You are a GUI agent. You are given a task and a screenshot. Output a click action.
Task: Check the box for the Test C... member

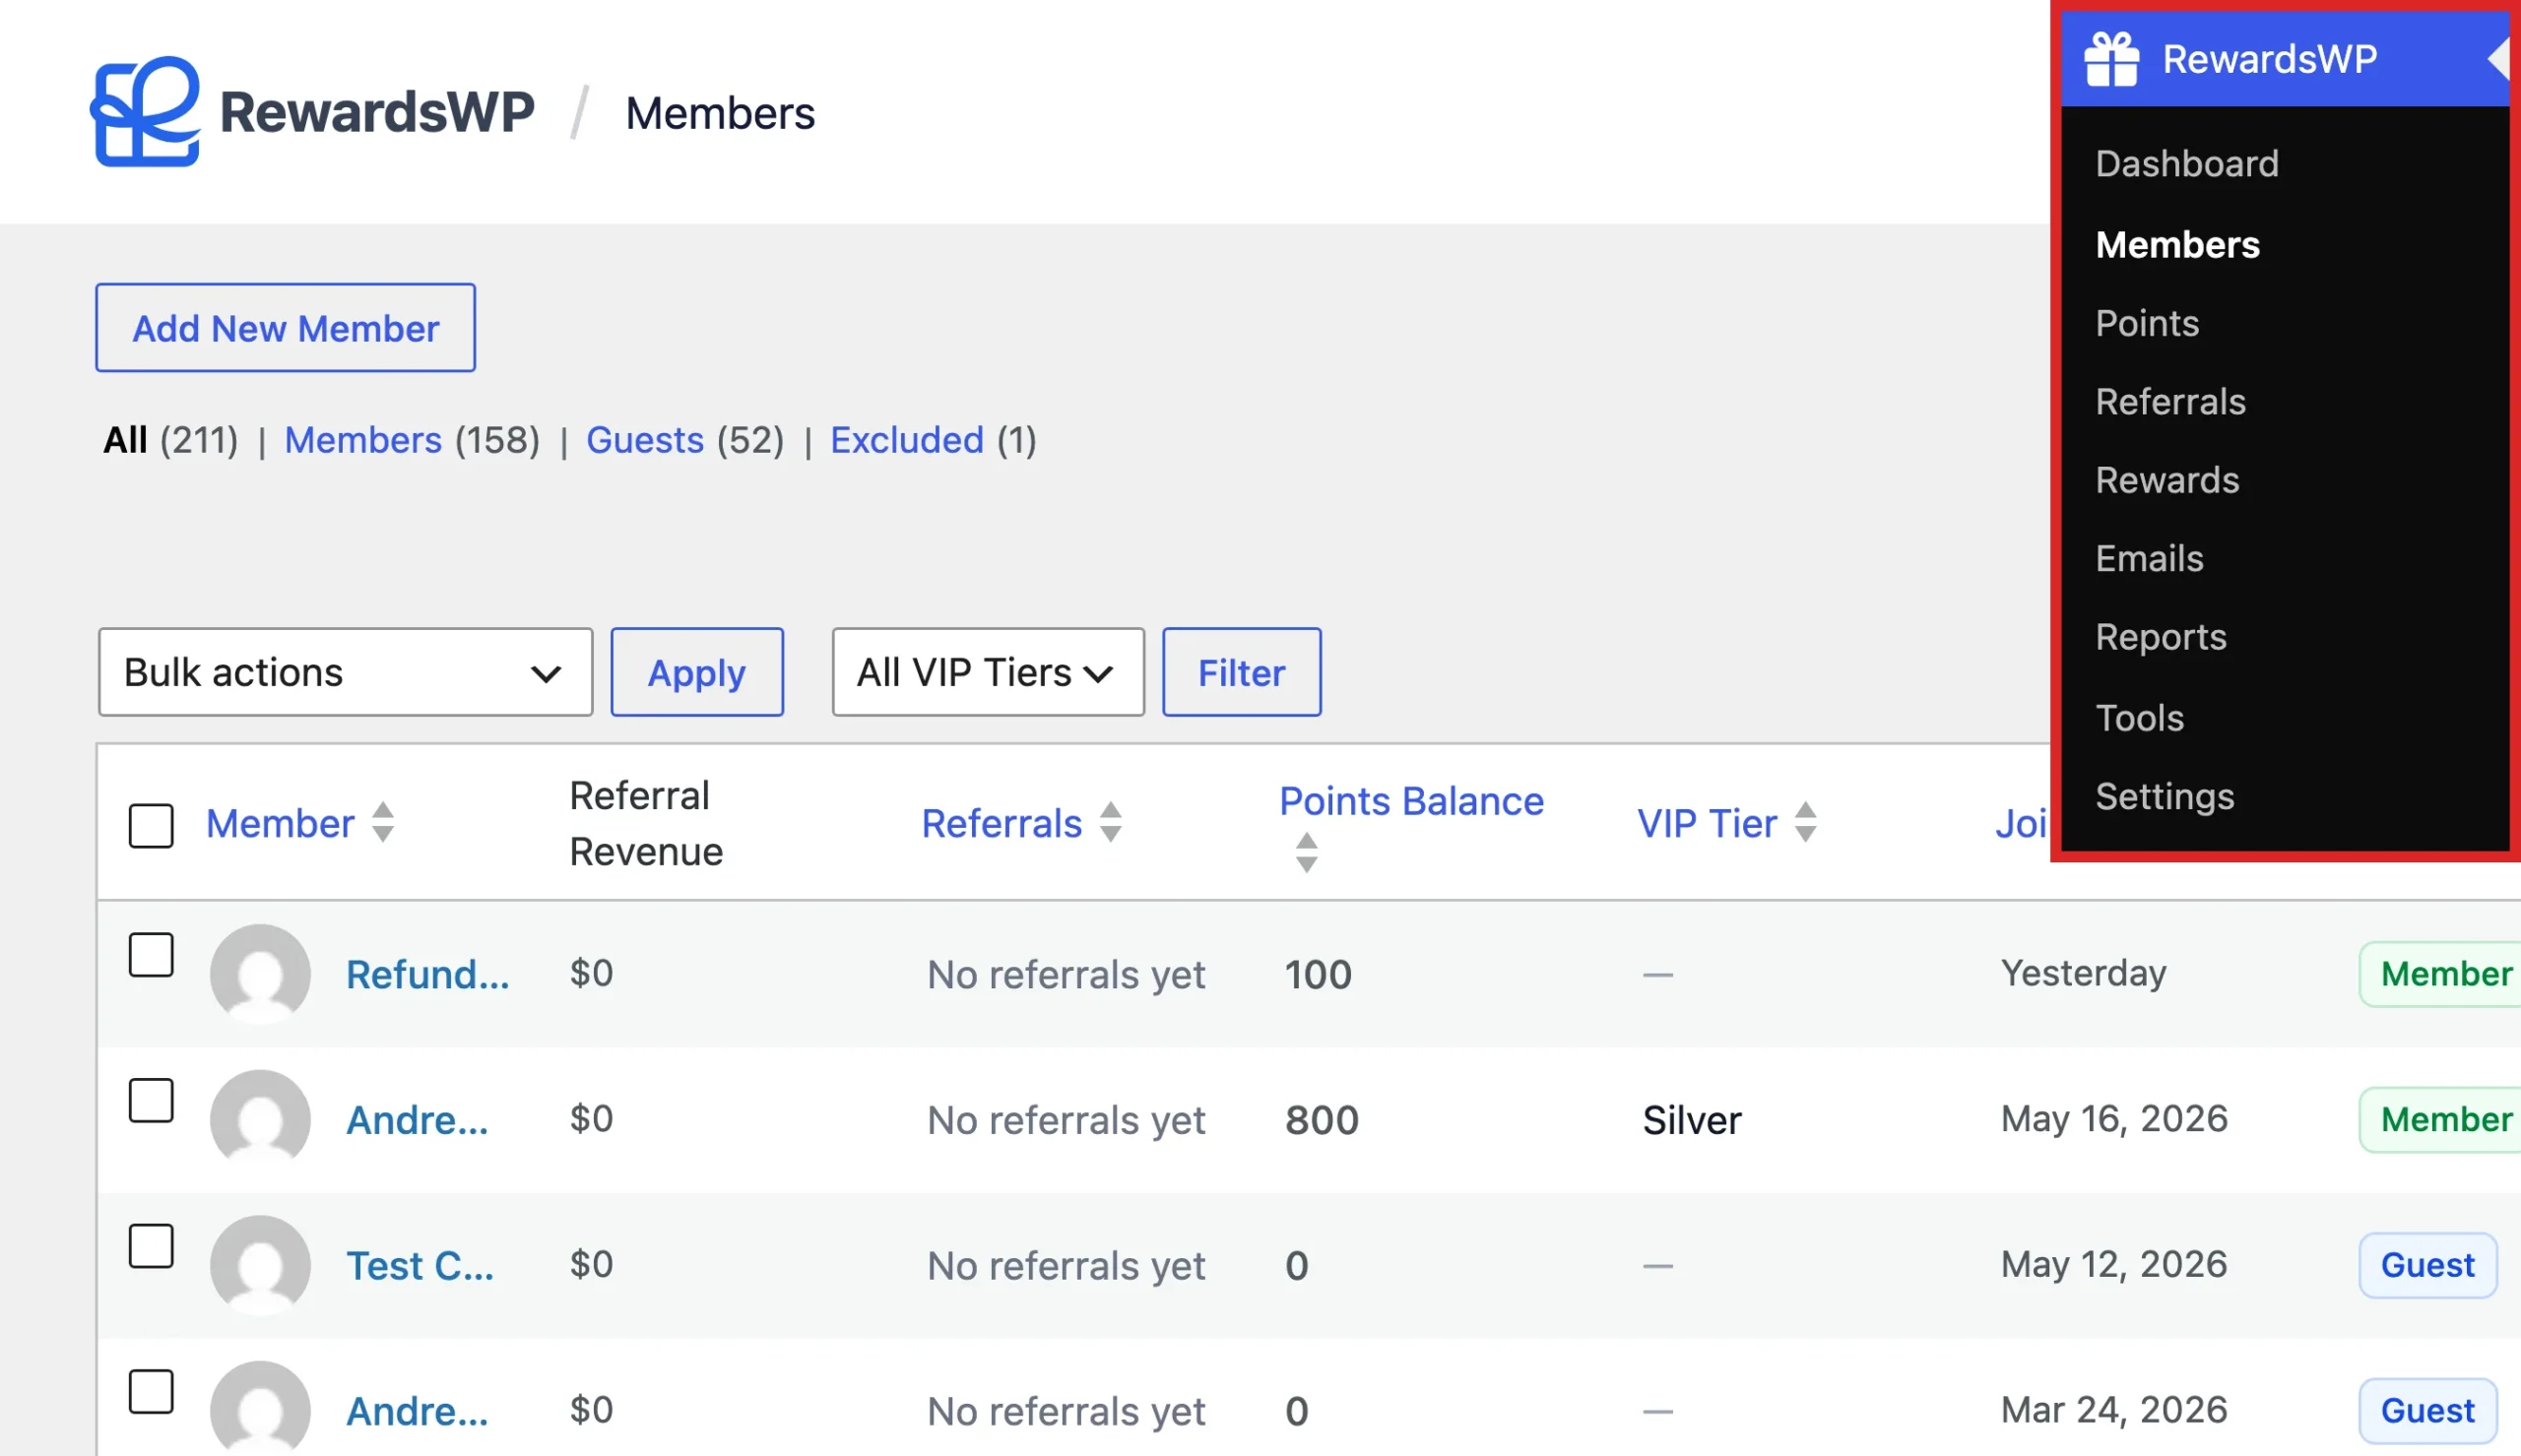pyautogui.click(x=151, y=1245)
